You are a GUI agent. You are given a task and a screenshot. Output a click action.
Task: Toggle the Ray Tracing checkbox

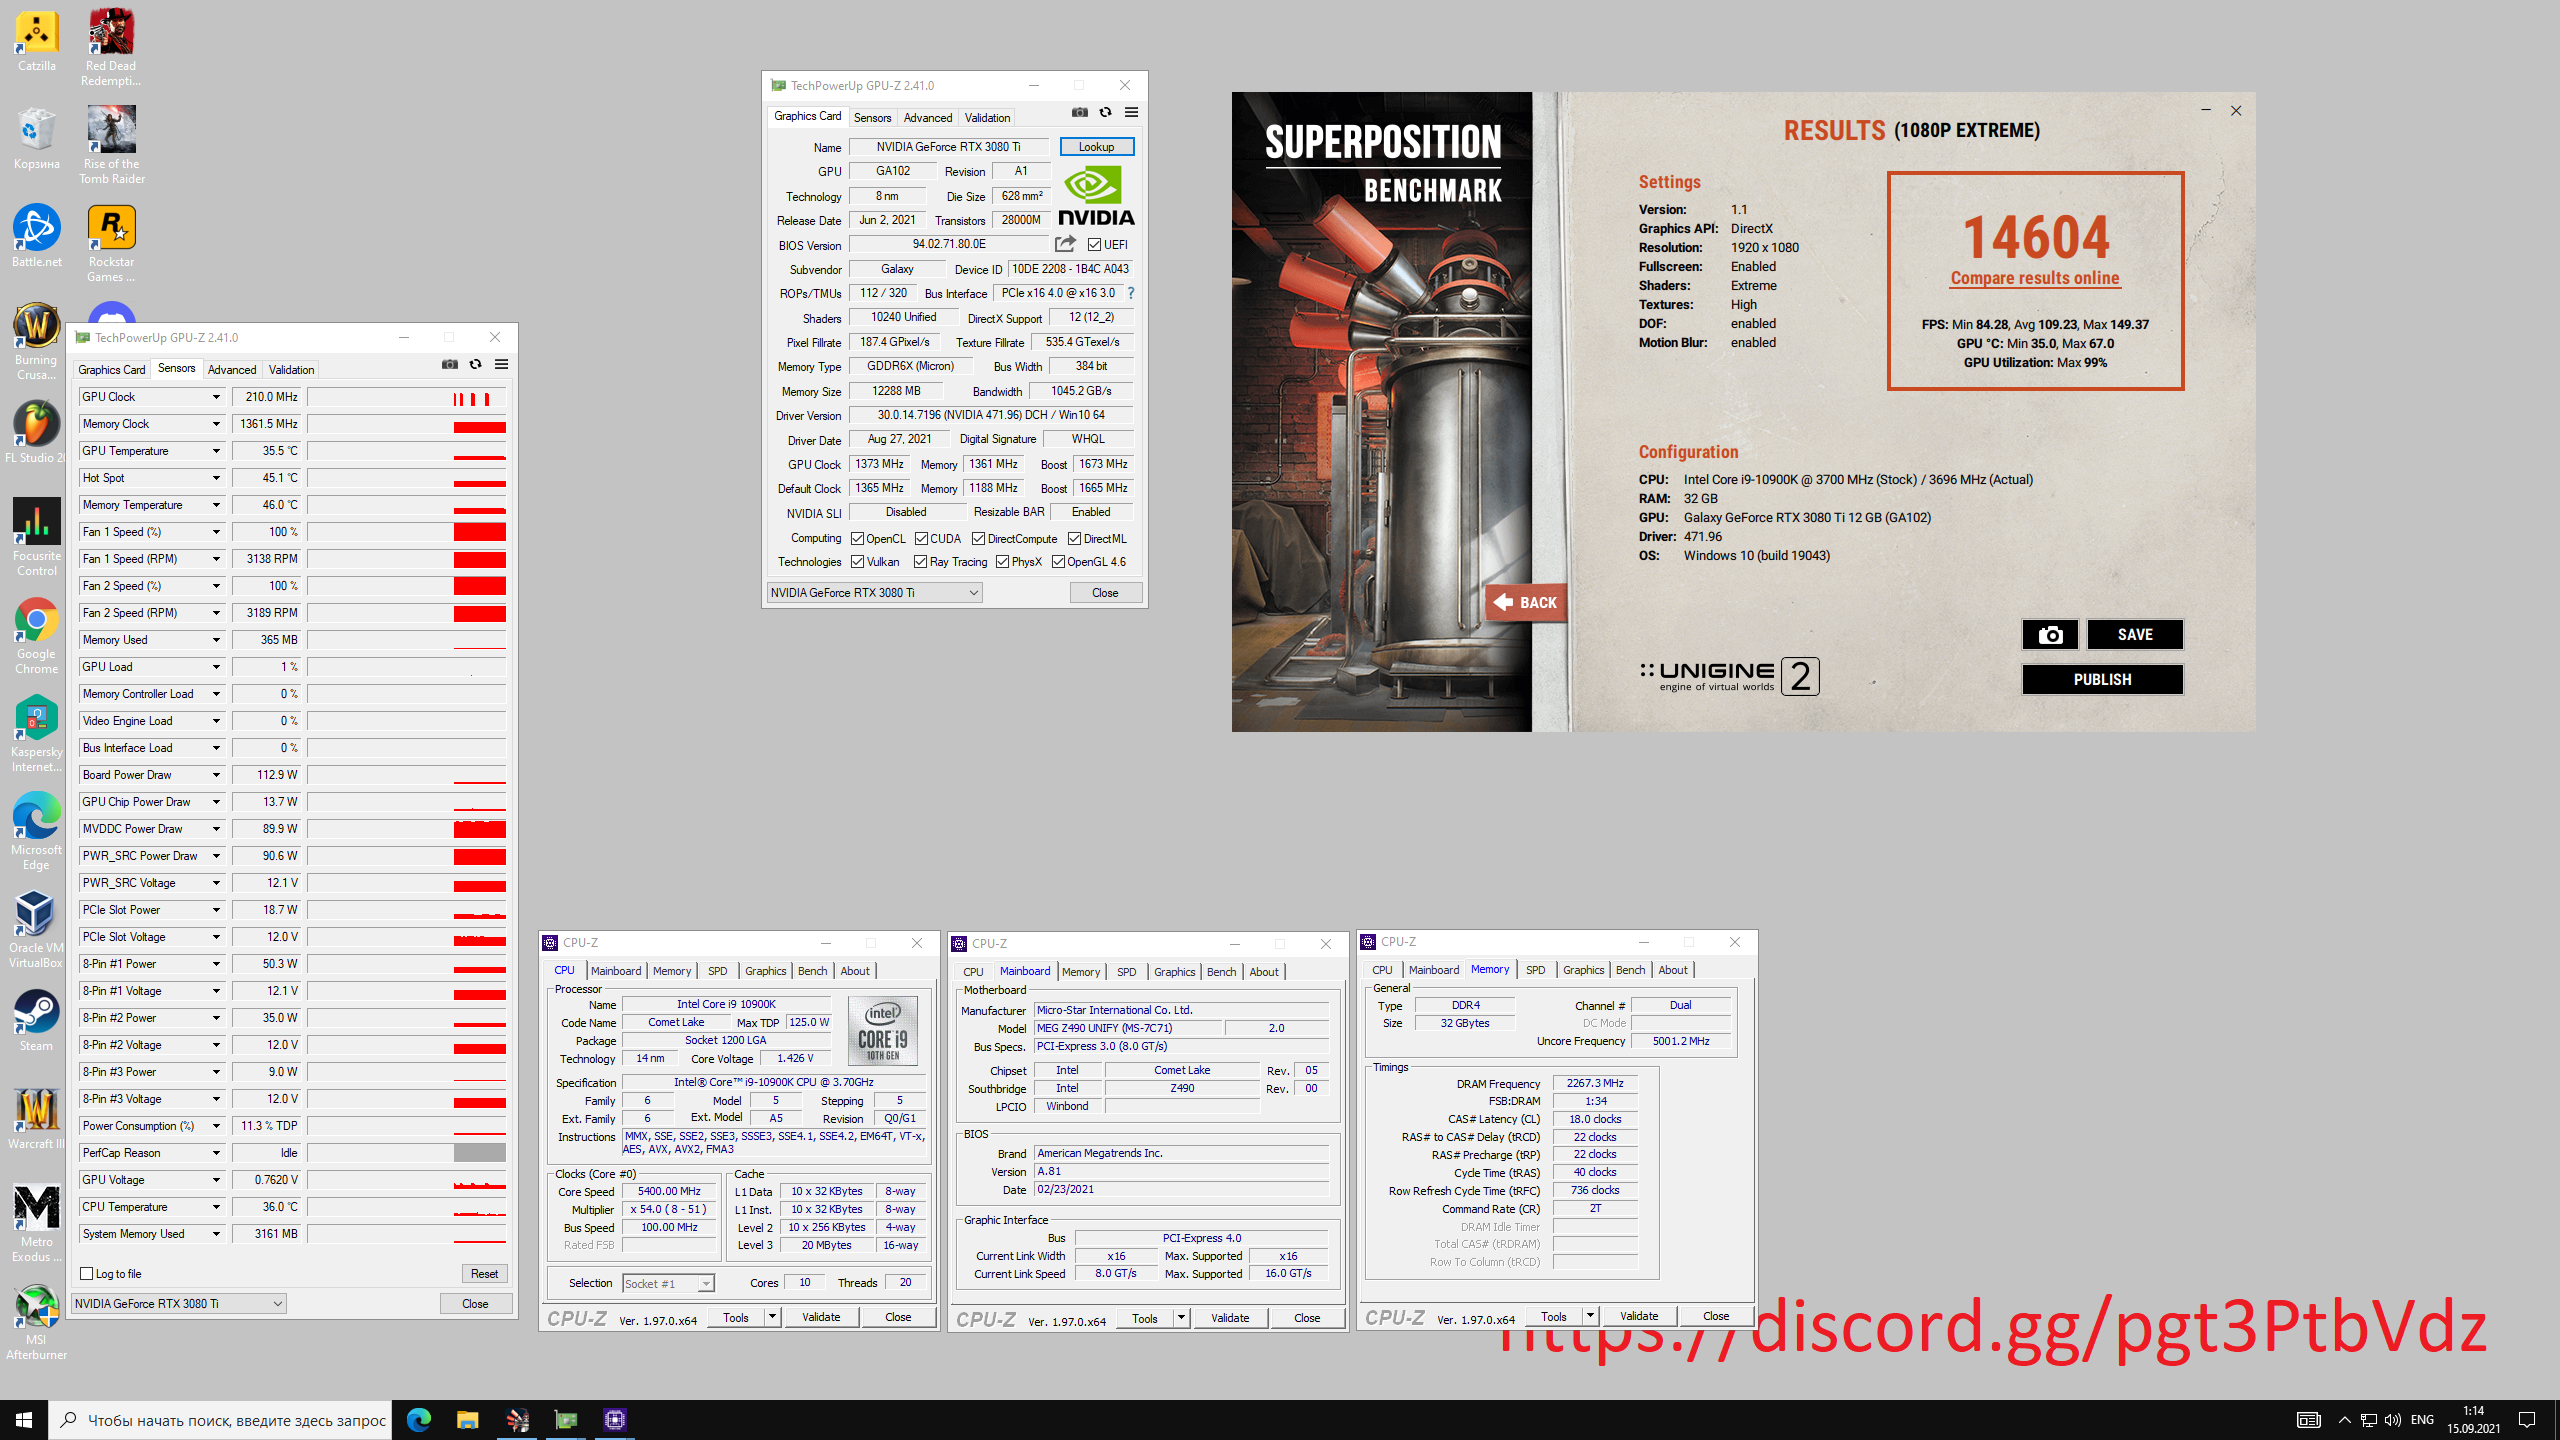(920, 562)
